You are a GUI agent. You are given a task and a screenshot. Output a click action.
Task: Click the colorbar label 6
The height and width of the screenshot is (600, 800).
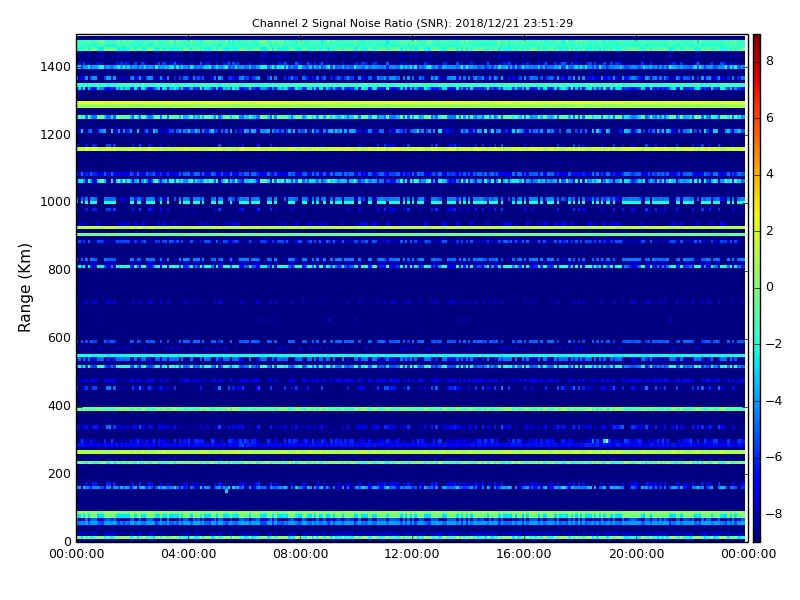[x=770, y=118]
